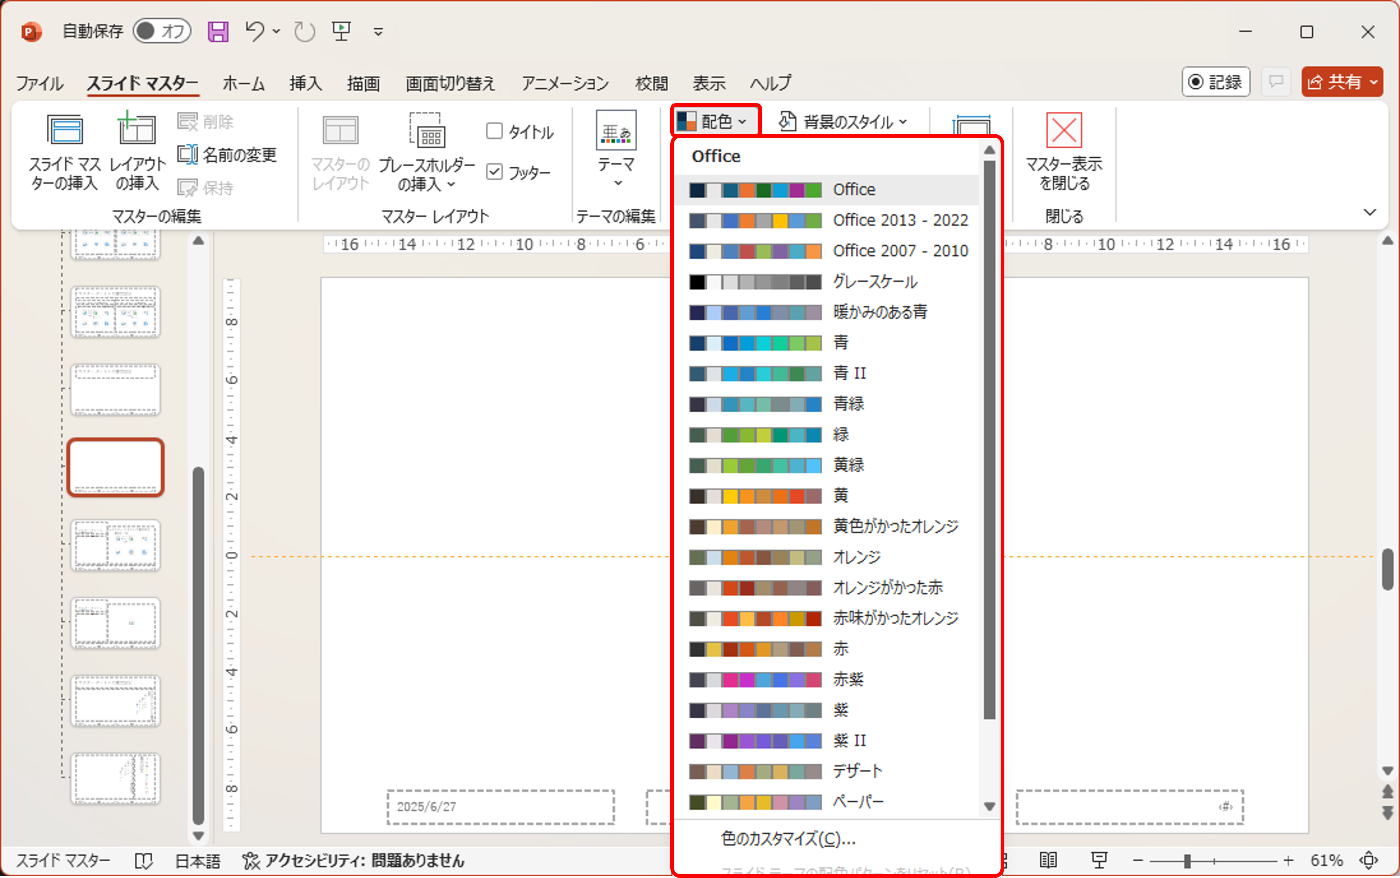Screen dimensions: 1400x878
Task: Choose 黄色がかったオレンジ color scheme
Action: 827,526
